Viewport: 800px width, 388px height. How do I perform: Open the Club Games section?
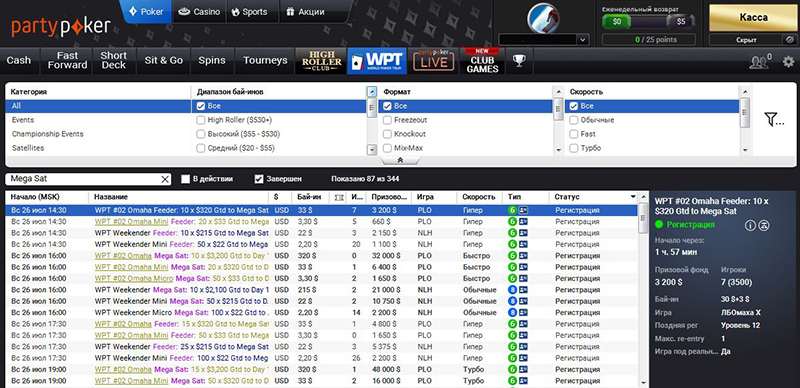(x=482, y=61)
